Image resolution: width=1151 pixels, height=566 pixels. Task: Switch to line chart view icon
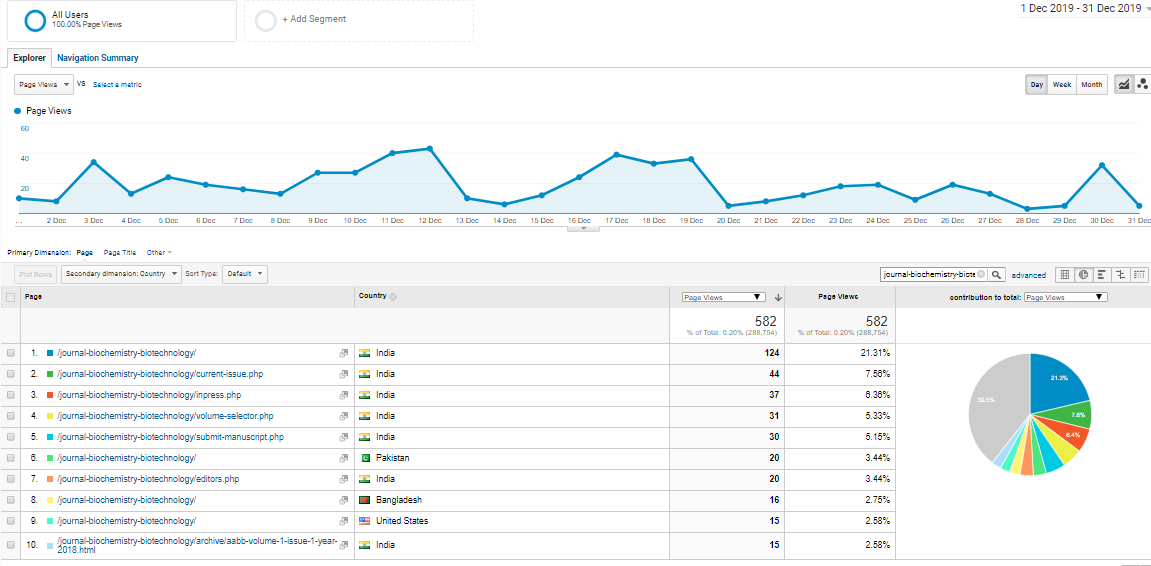1123,85
